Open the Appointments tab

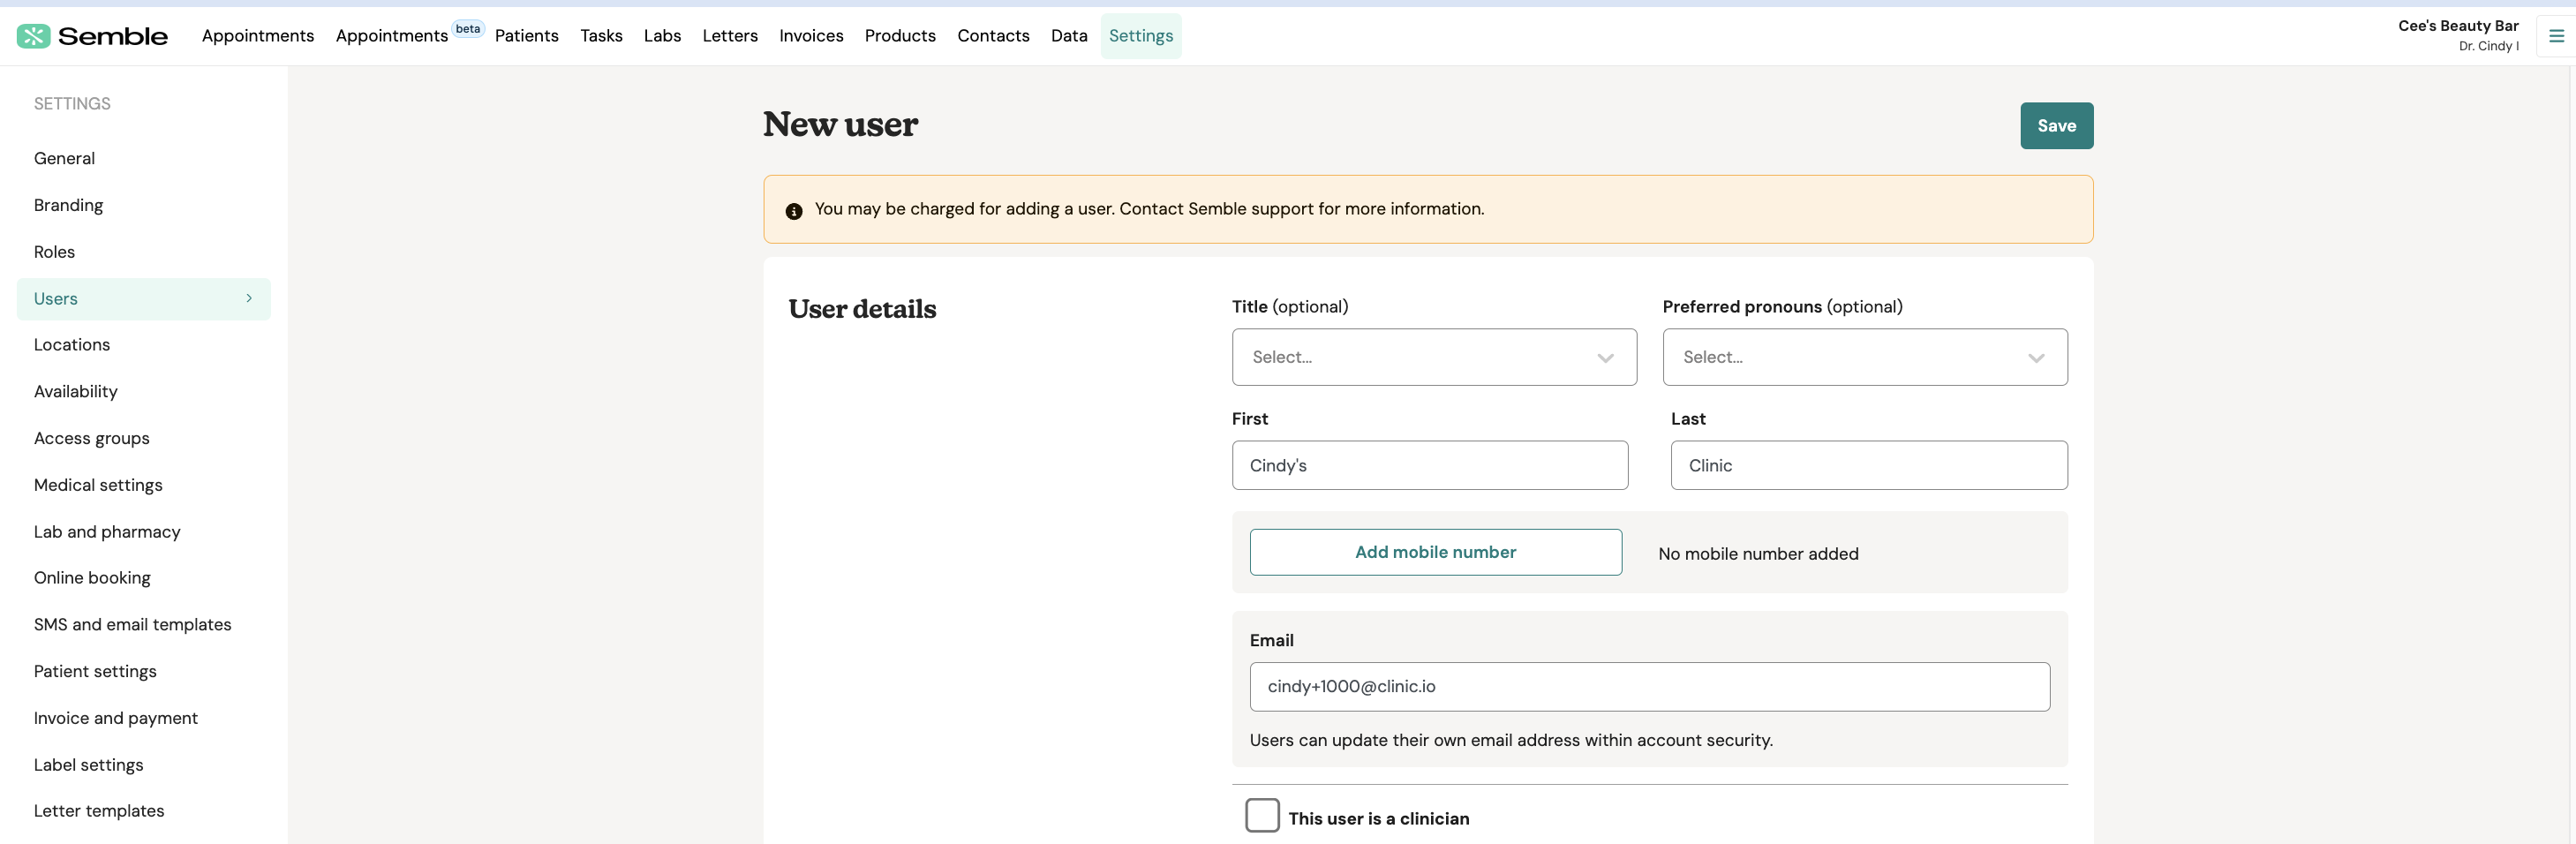tap(258, 36)
